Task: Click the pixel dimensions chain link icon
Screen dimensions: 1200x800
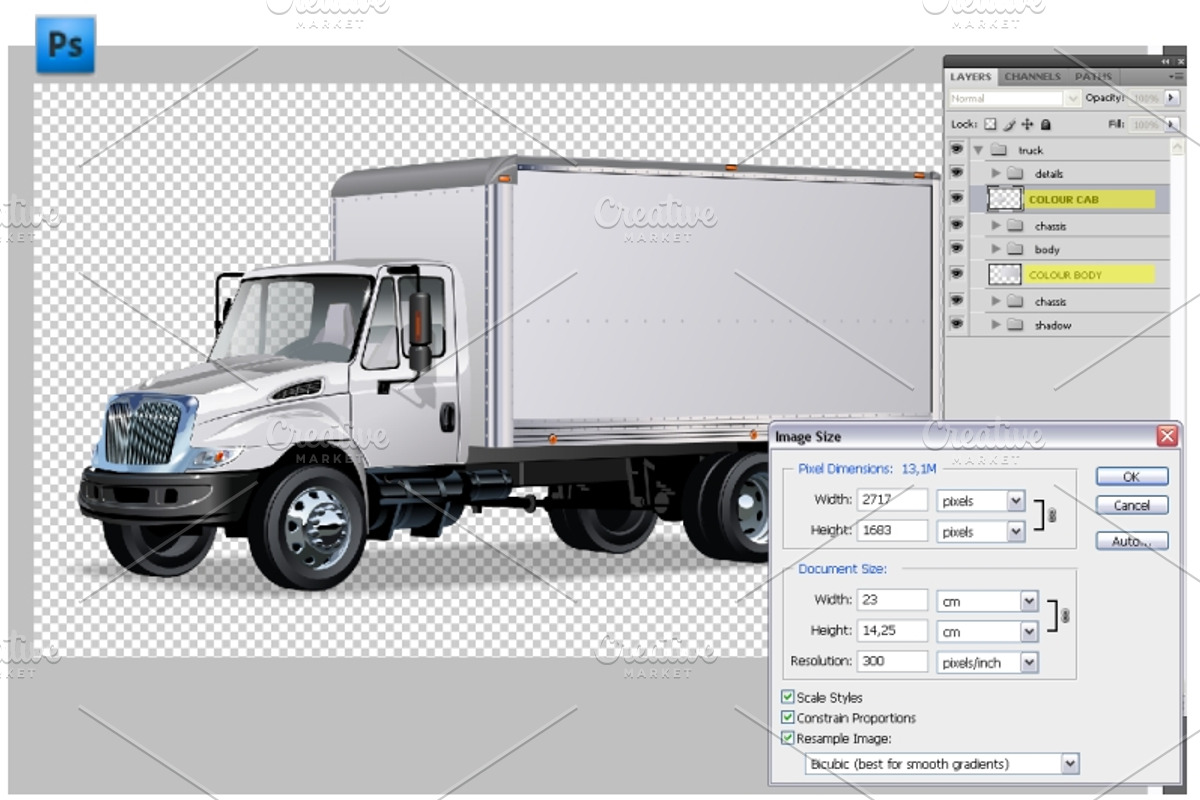Action: [1051, 515]
